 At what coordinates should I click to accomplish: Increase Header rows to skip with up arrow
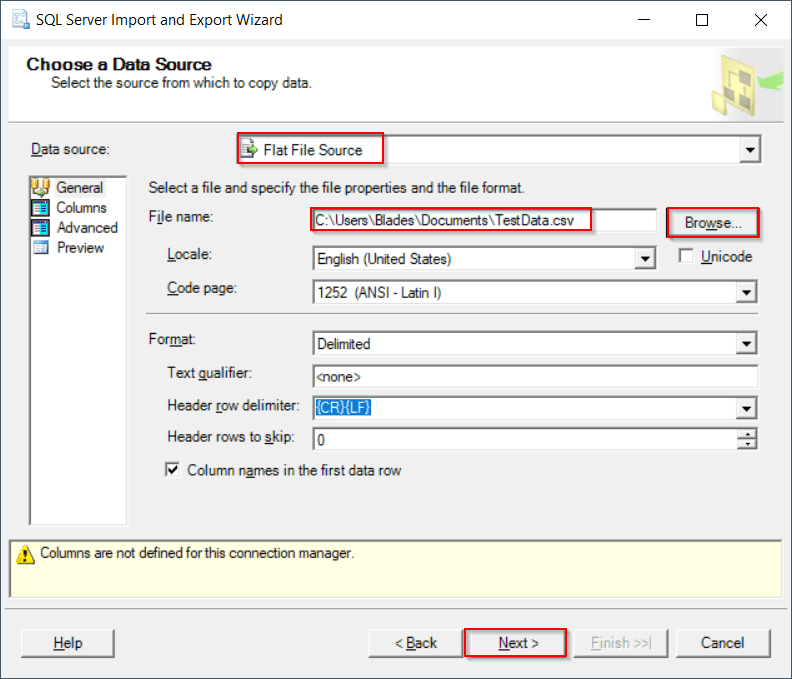(747, 434)
